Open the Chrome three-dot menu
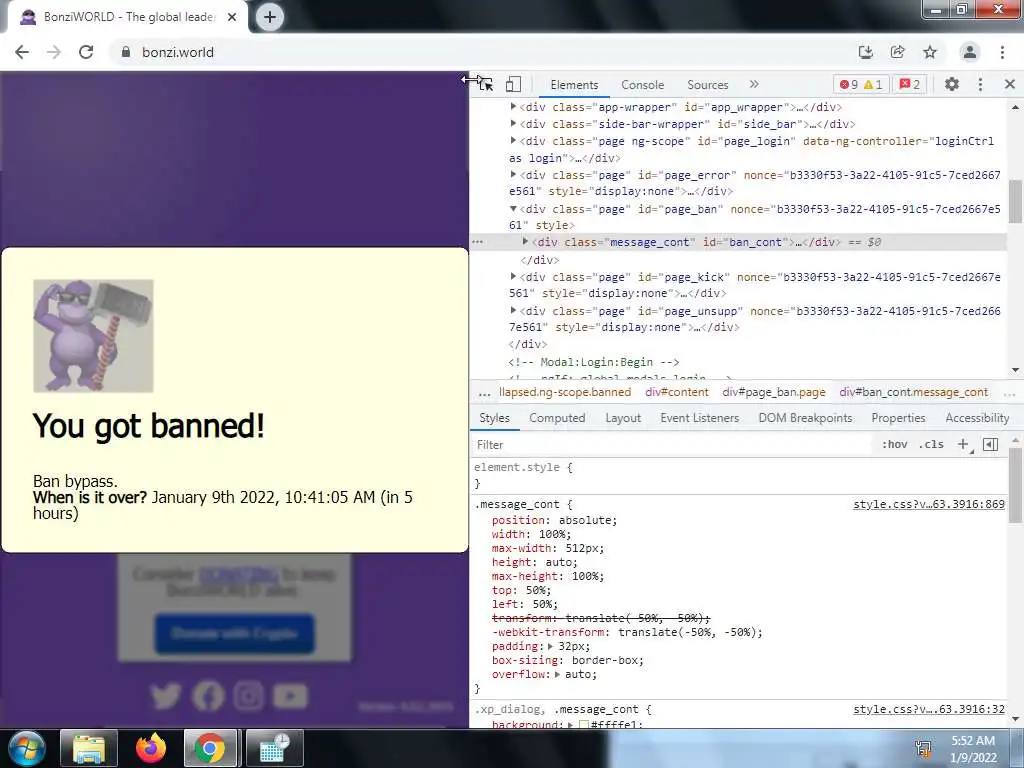 pos(1002,52)
